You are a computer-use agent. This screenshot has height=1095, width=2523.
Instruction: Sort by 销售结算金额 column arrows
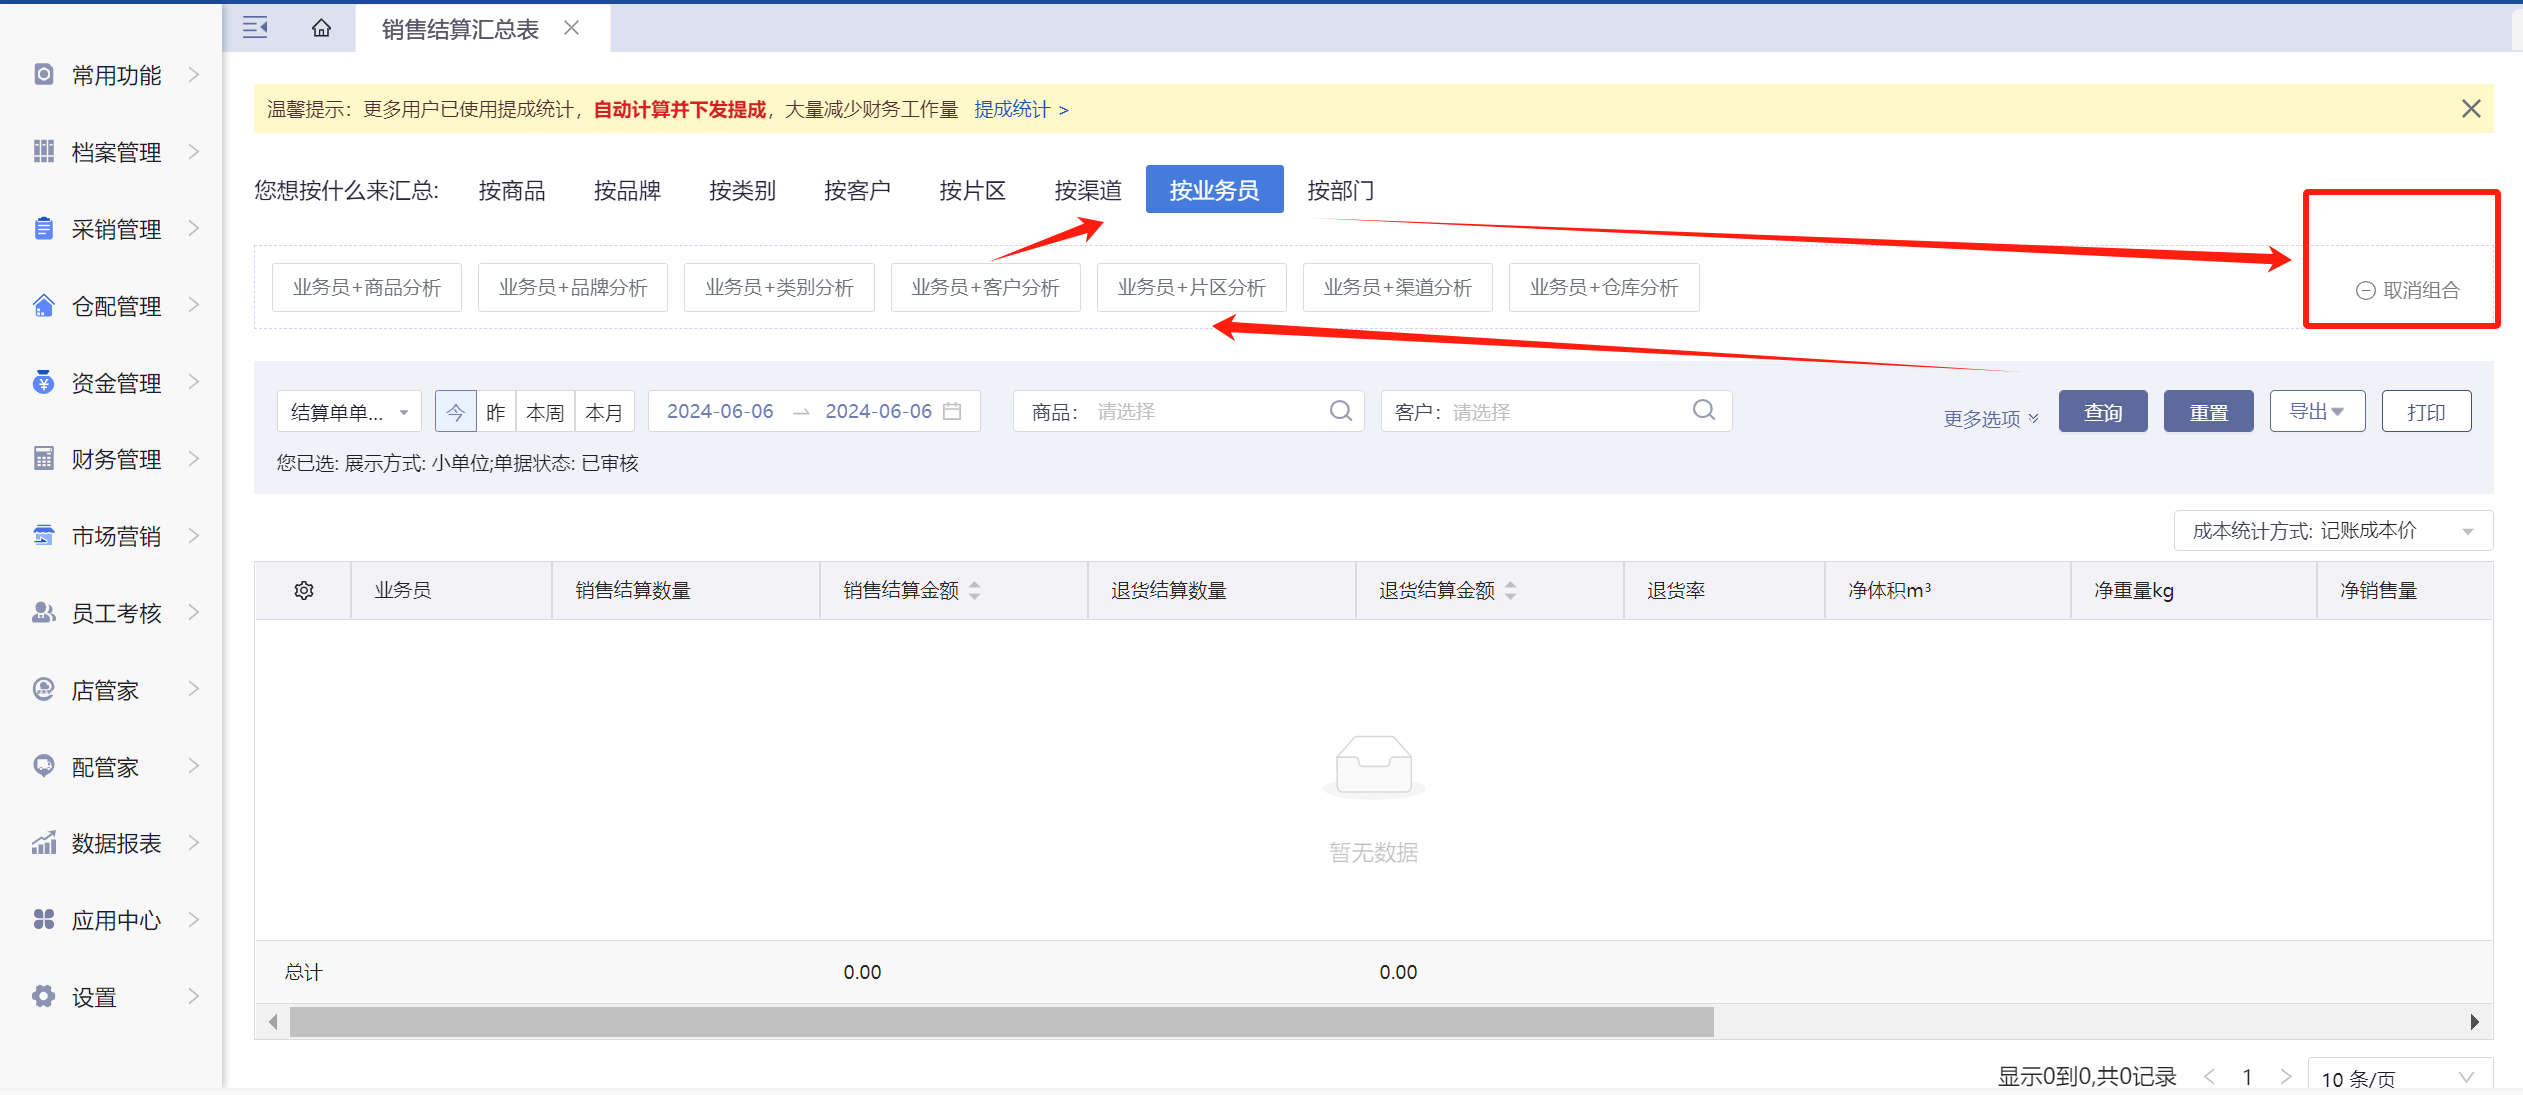(x=975, y=590)
